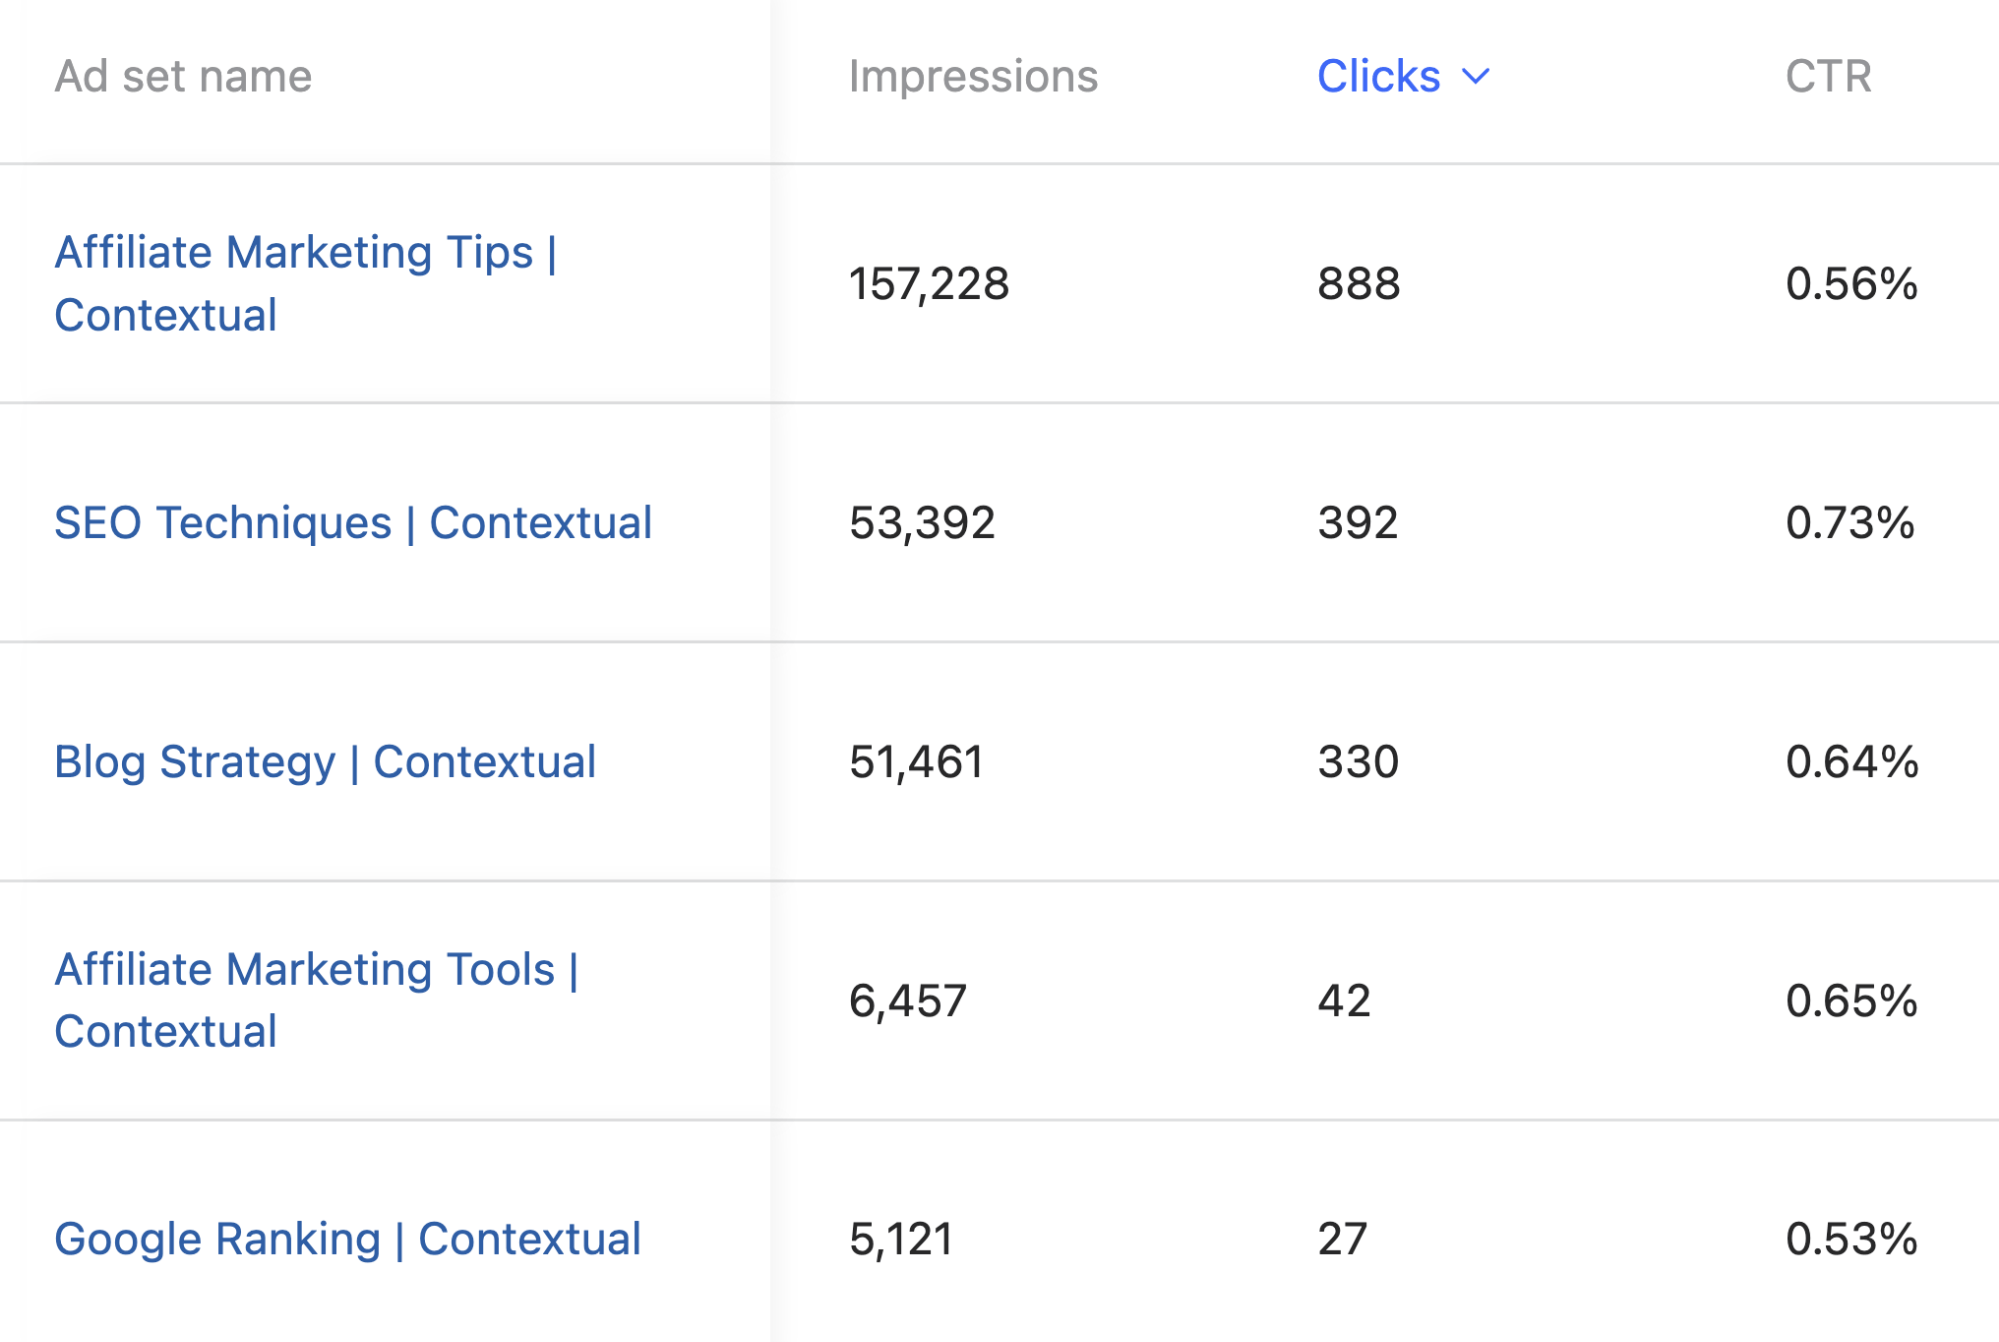Select the Ad set name column header
Viewport: 1999px width, 1342px height.
(183, 76)
